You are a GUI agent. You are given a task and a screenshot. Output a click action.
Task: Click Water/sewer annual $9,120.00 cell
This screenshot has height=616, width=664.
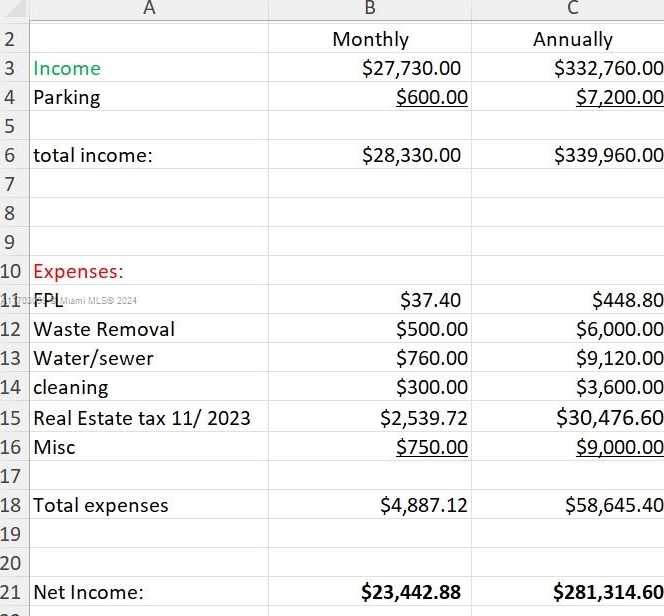click(x=568, y=358)
